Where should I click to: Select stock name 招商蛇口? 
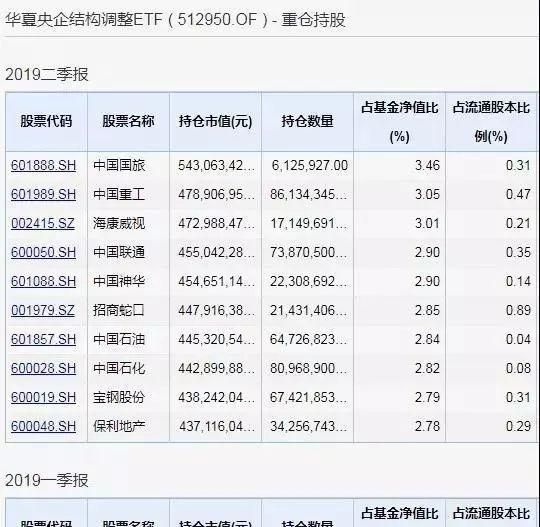click(119, 310)
